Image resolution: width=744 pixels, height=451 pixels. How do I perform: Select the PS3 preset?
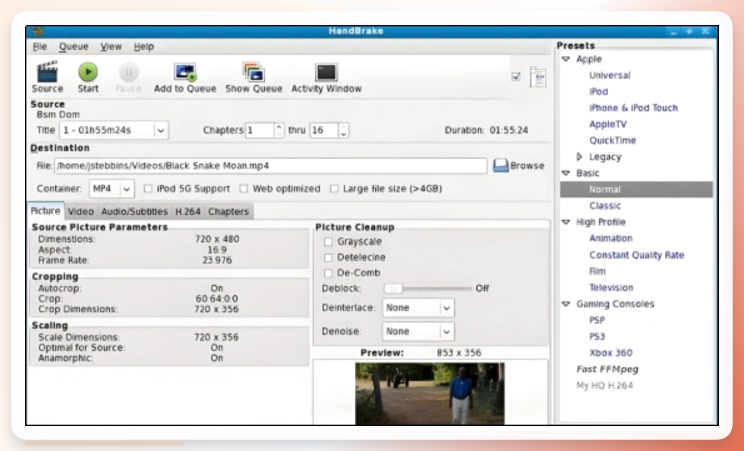pyautogui.click(x=597, y=337)
